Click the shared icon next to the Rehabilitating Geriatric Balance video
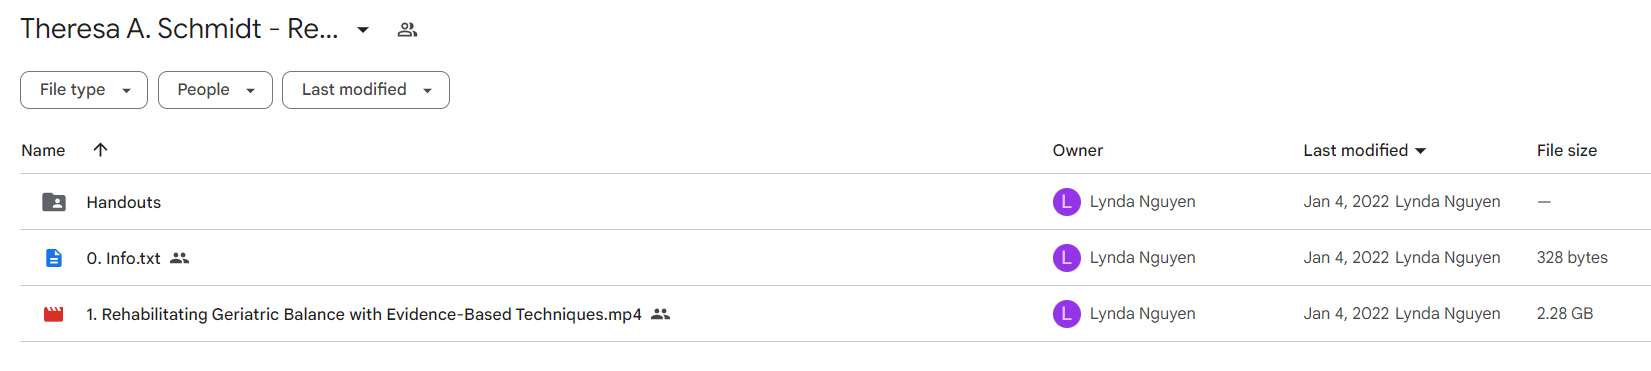 (x=660, y=314)
